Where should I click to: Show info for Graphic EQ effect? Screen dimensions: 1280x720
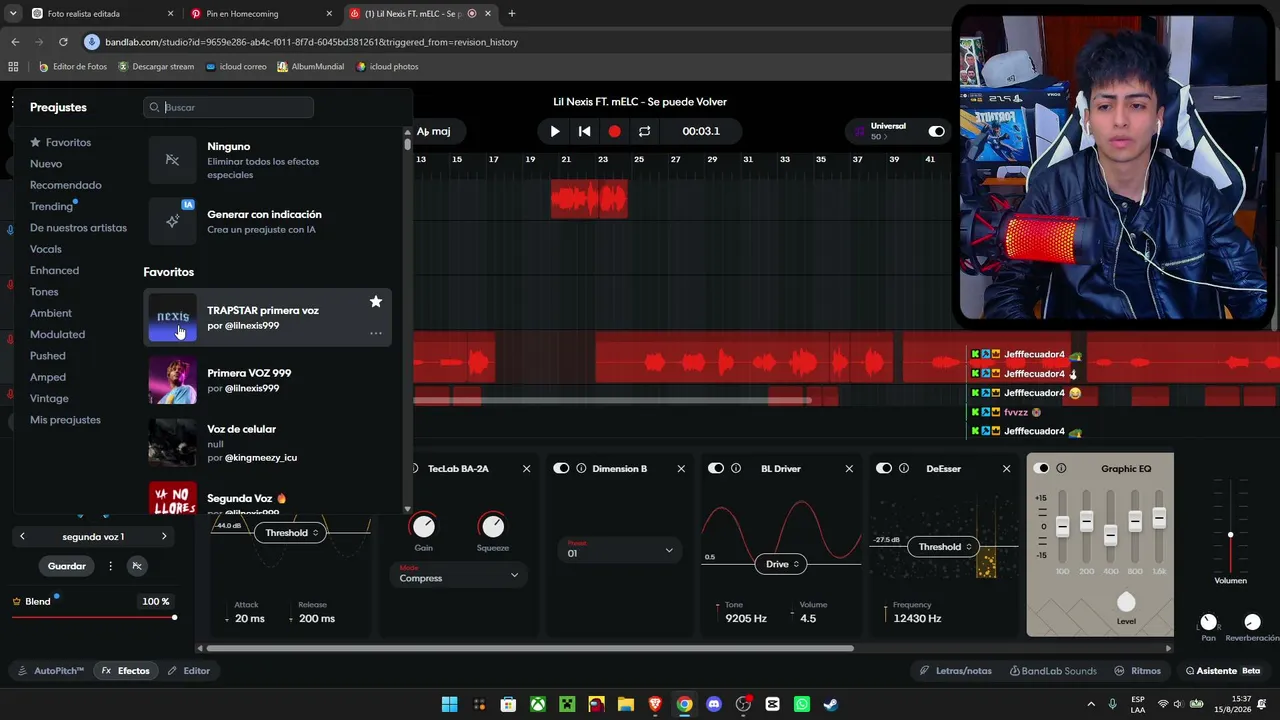click(x=1061, y=468)
